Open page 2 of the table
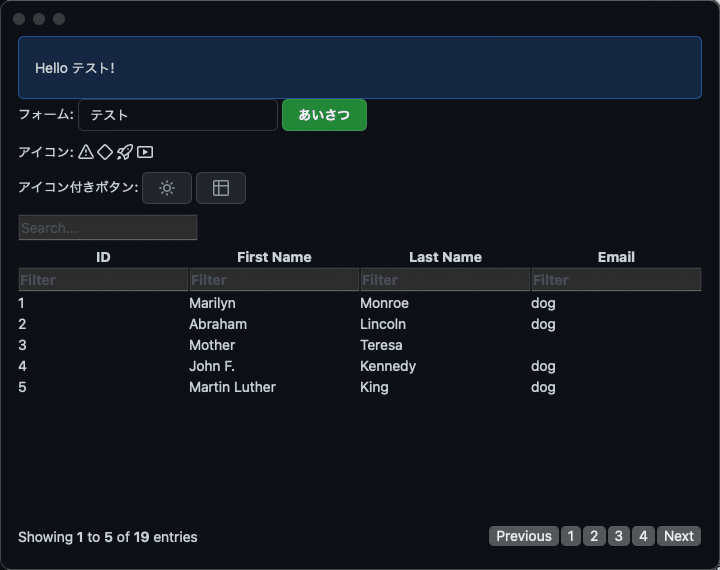The height and width of the screenshot is (570, 720). pyautogui.click(x=594, y=536)
